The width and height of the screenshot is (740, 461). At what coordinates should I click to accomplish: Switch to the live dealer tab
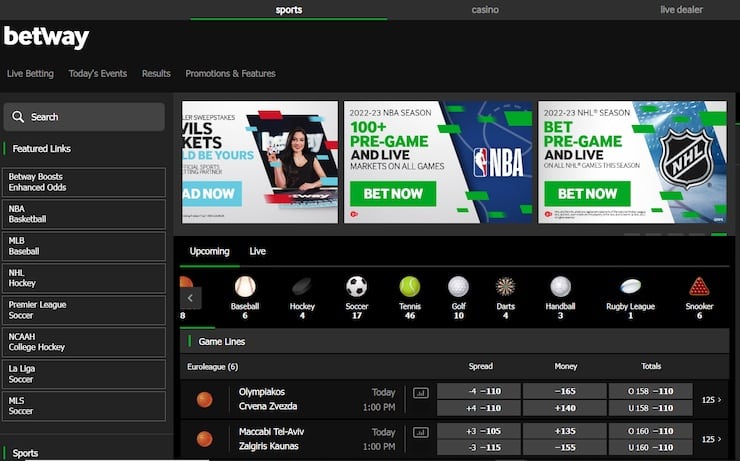tap(681, 10)
